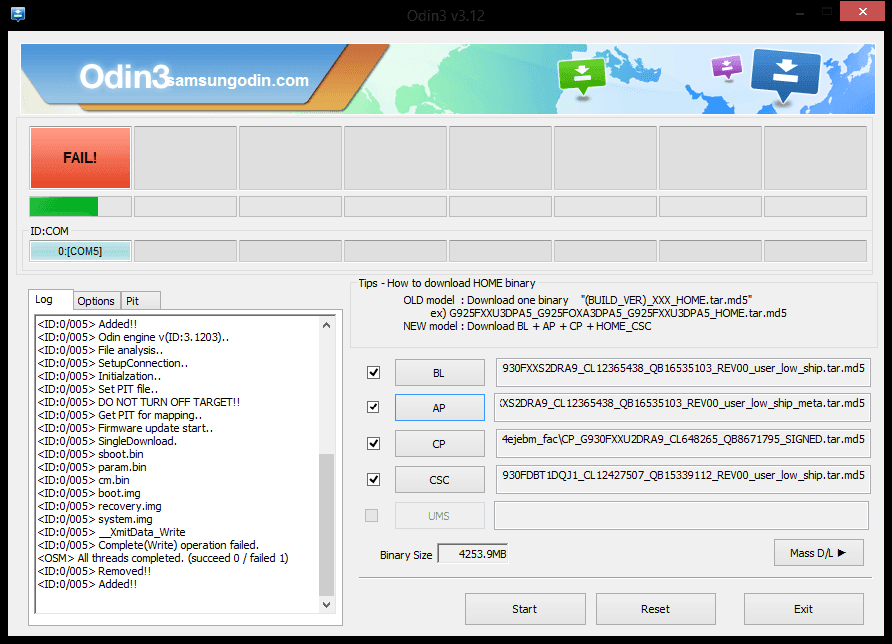892x644 pixels.
Task: Click the 'Binary Size' label
Action: [x=406, y=555]
